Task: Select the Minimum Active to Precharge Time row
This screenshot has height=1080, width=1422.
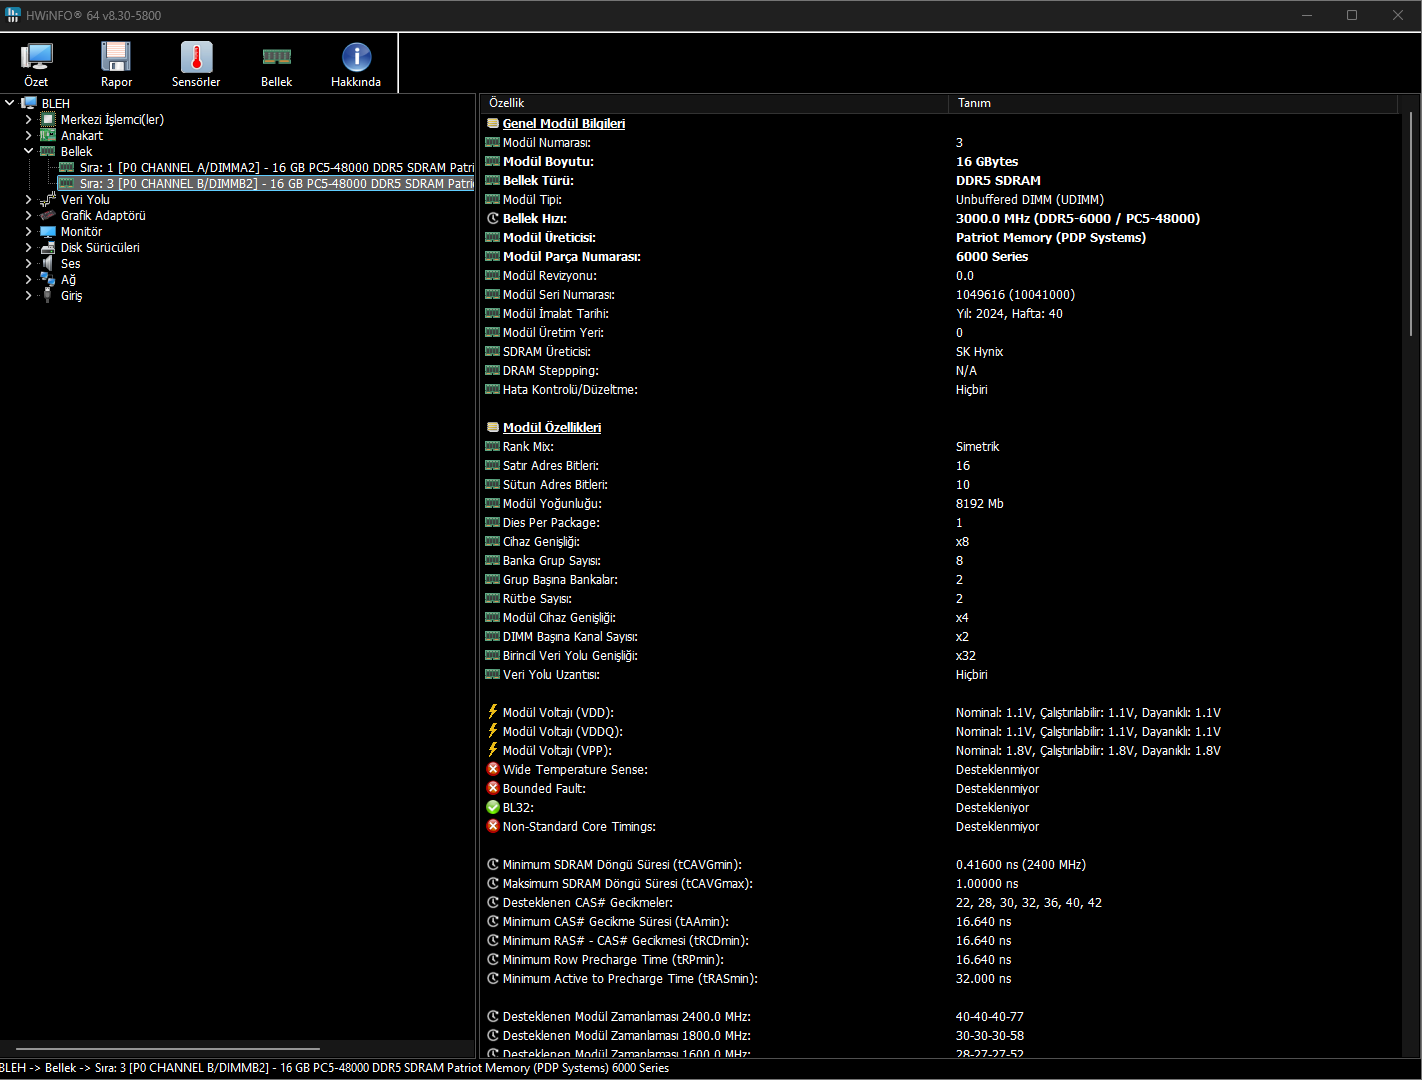Action: click(x=630, y=978)
